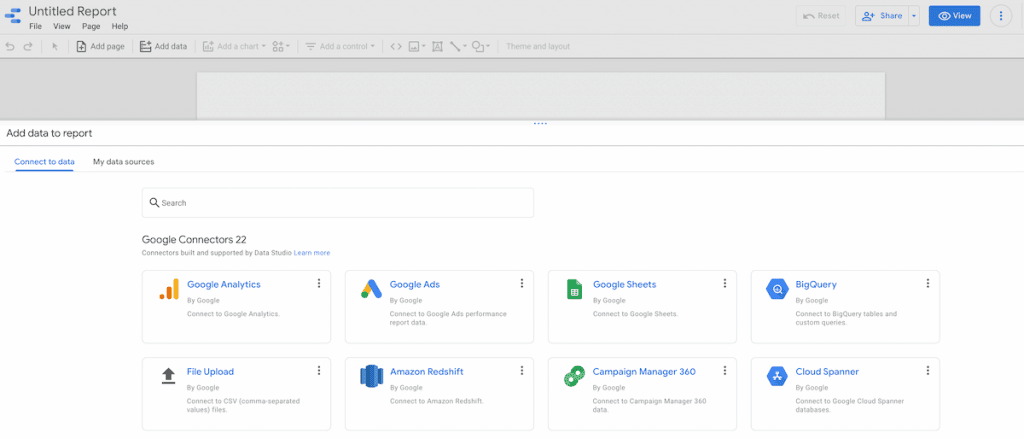Open Google Sheets card options menu

(725, 283)
